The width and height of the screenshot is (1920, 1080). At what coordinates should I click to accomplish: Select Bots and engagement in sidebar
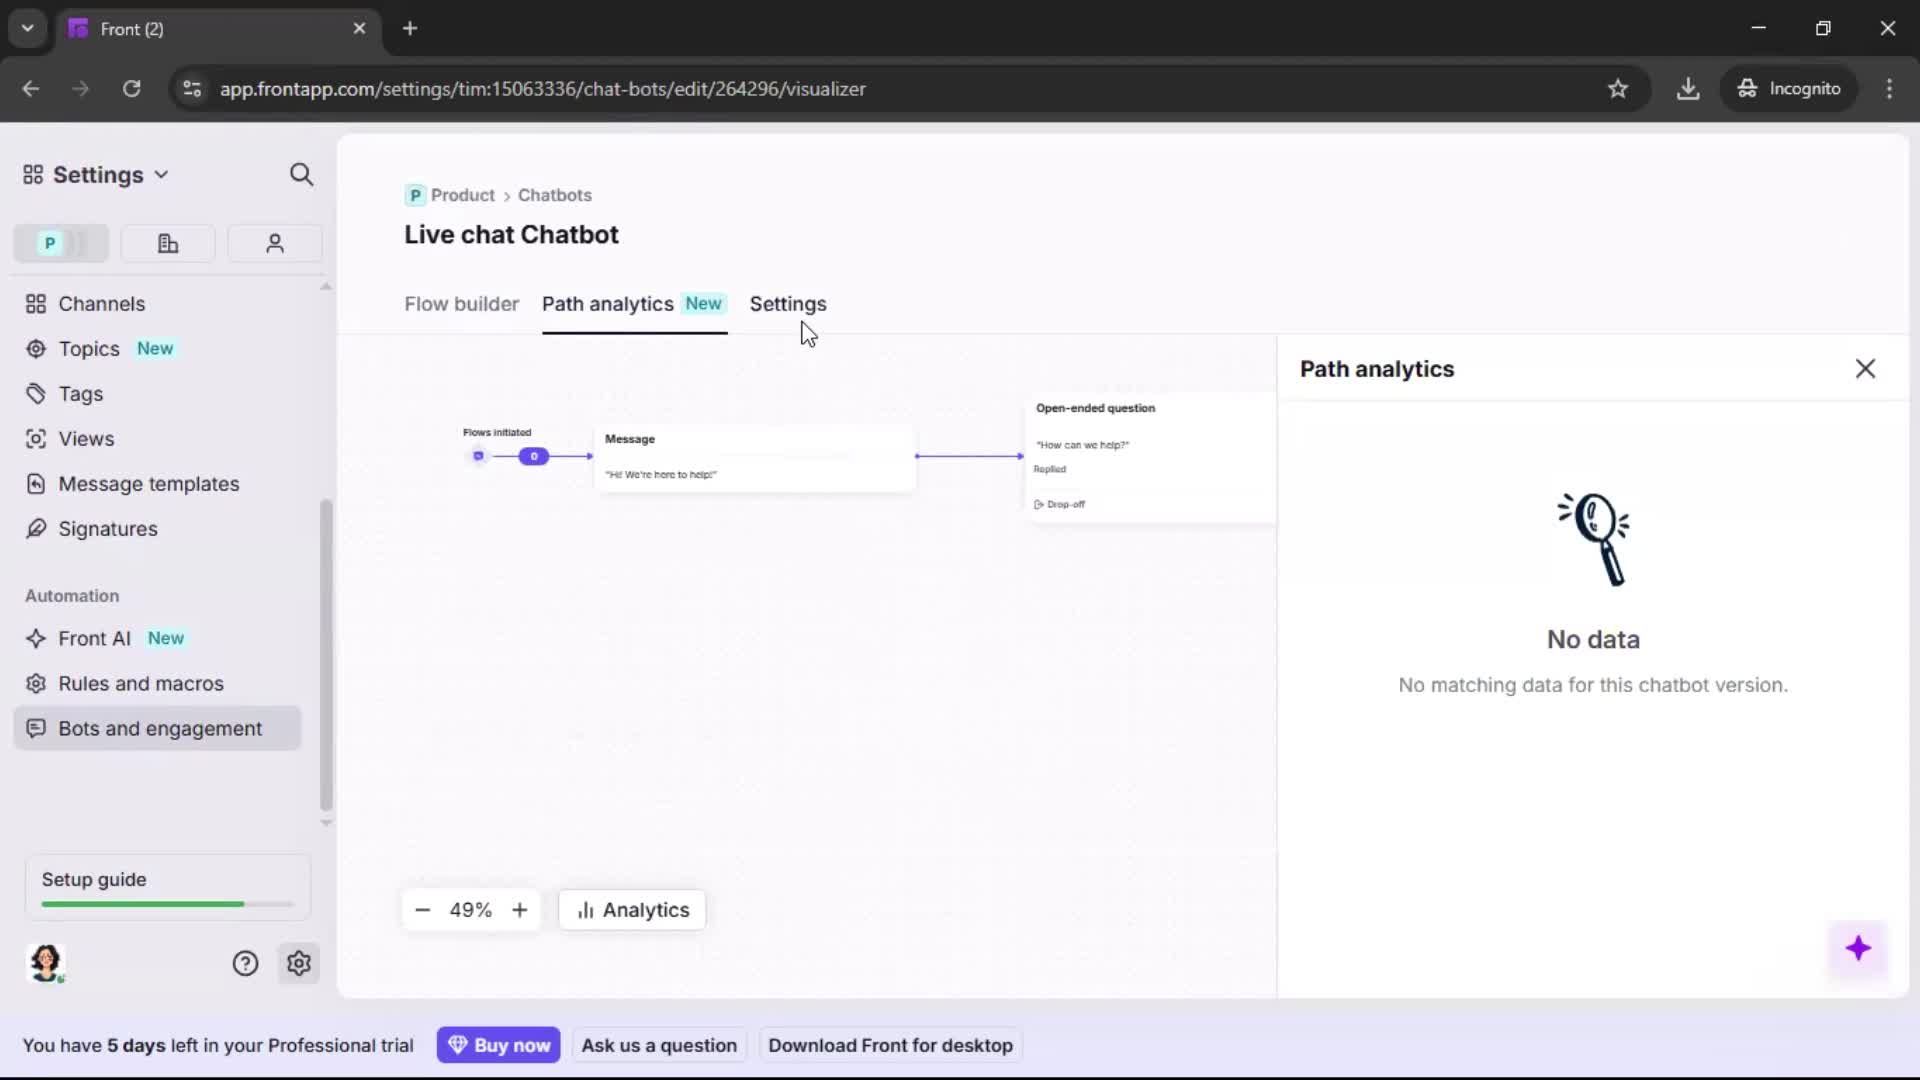[158, 728]
